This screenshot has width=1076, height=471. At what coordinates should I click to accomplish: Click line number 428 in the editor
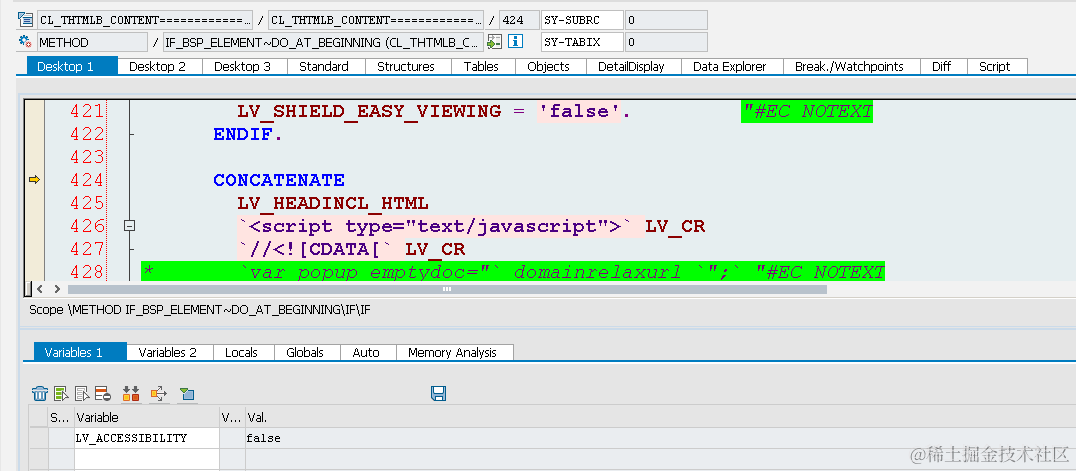click(87, 272)
